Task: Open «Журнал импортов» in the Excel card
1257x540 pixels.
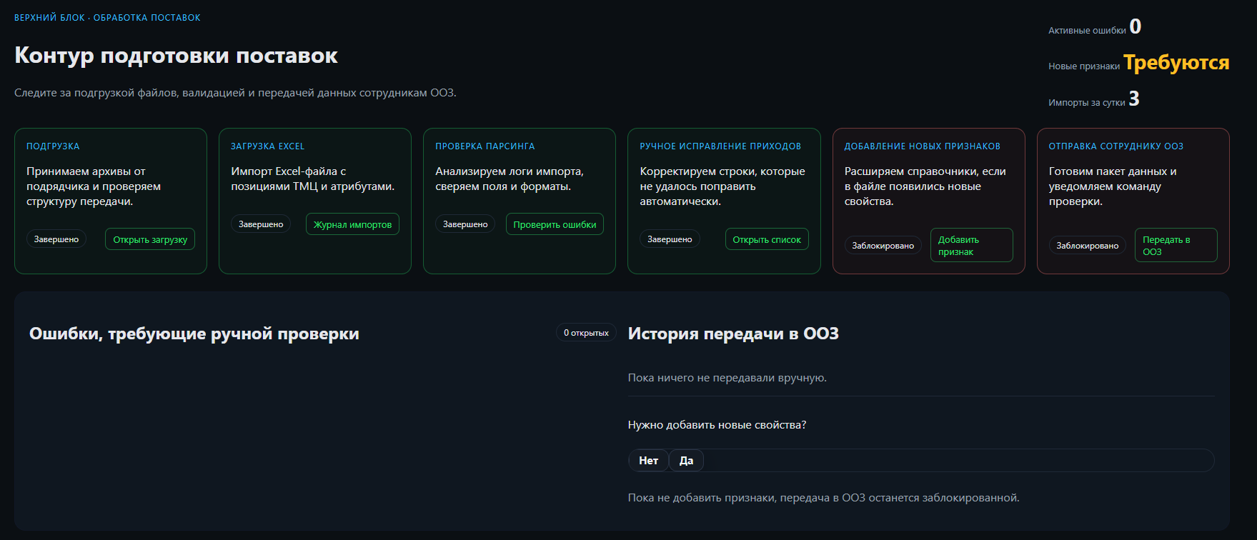Action: pyautogui.click(x=352, y=225)
